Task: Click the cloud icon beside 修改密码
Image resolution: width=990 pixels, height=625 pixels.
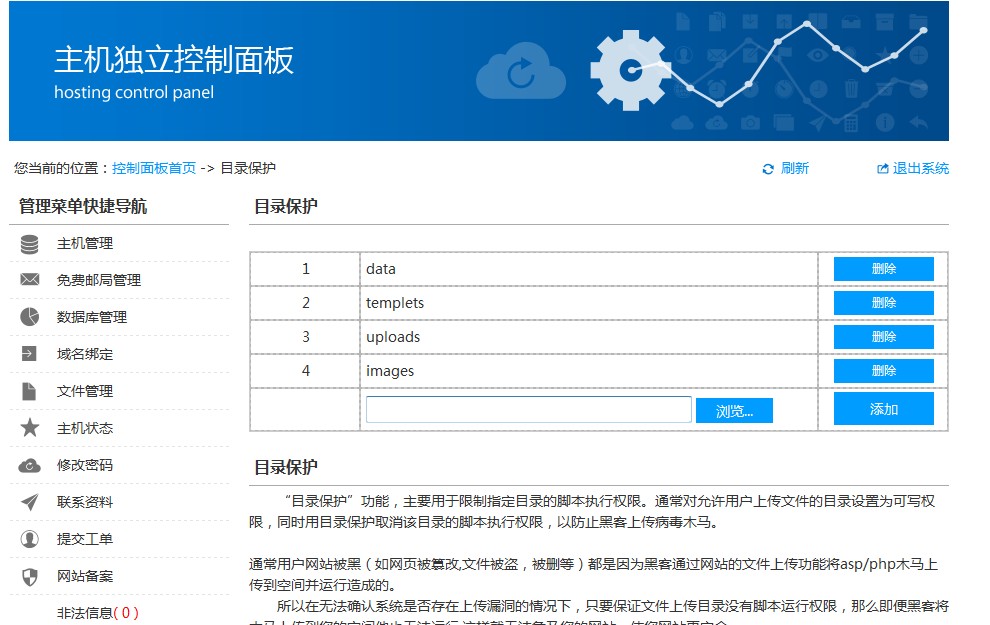Action: pyautogui.click(x=30, y=466)
